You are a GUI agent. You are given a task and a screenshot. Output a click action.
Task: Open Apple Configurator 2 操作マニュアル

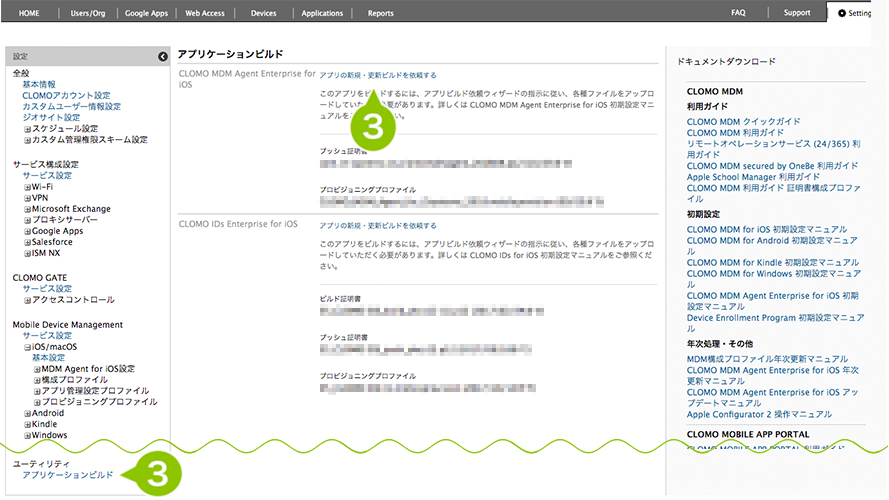[759, 415]
